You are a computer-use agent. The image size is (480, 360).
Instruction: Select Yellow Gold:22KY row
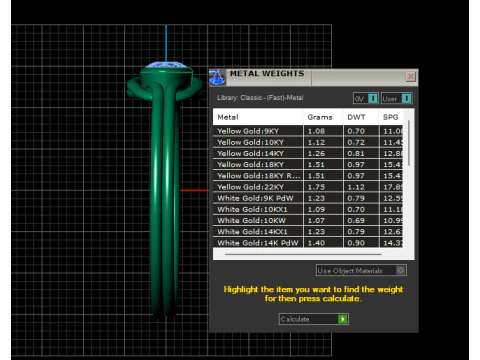[x=308, y=187]
